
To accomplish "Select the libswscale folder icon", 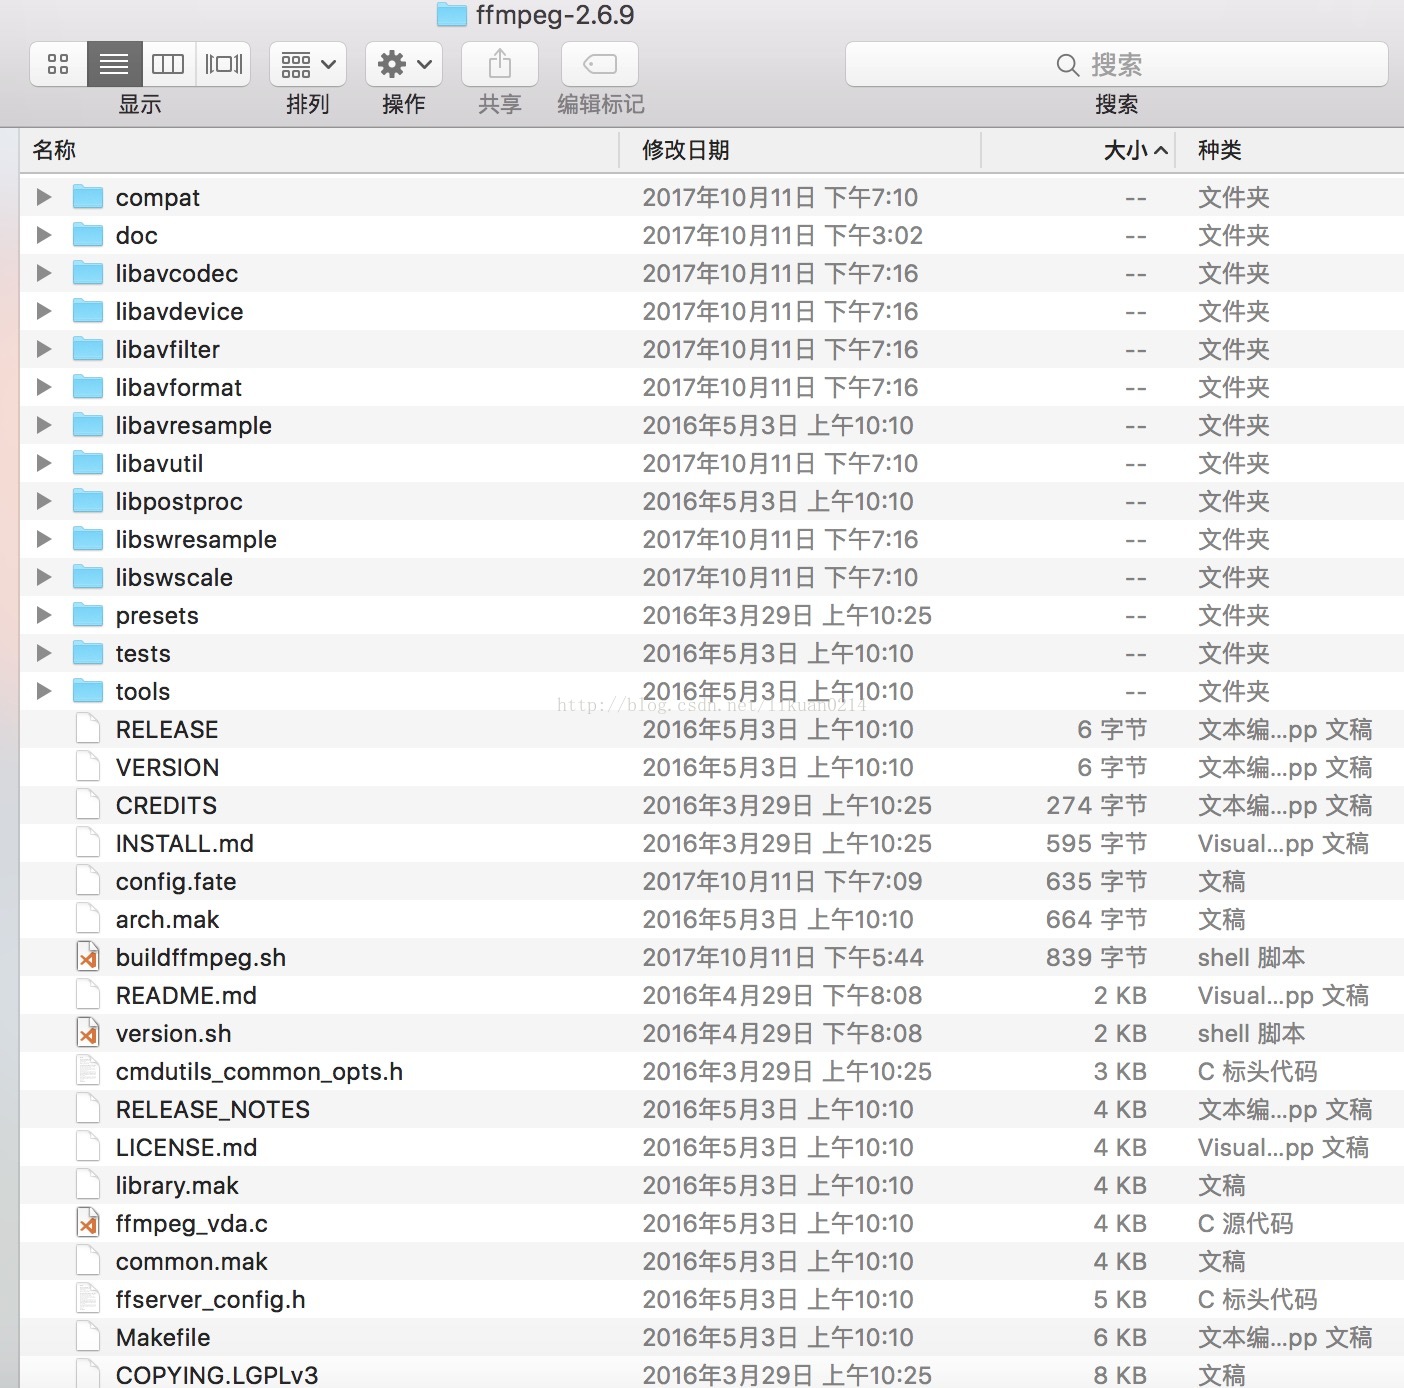I will (x=88, y=577).
